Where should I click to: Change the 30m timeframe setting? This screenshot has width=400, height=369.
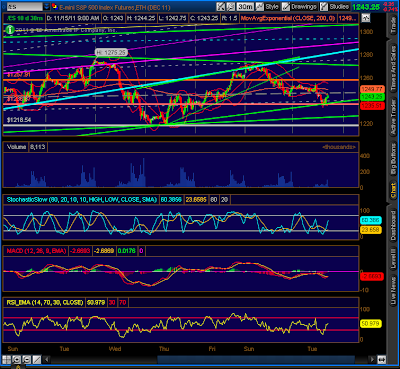[245, 6]
